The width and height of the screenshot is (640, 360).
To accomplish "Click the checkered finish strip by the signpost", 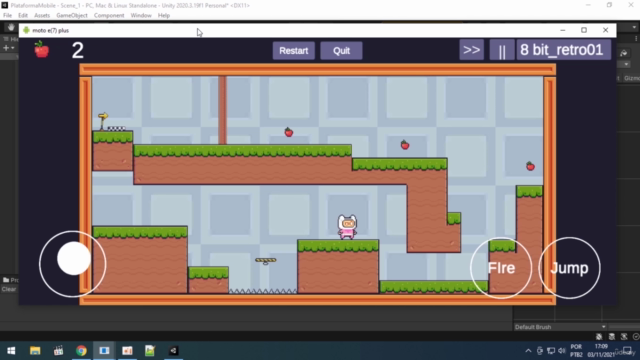I will point(116,129).
